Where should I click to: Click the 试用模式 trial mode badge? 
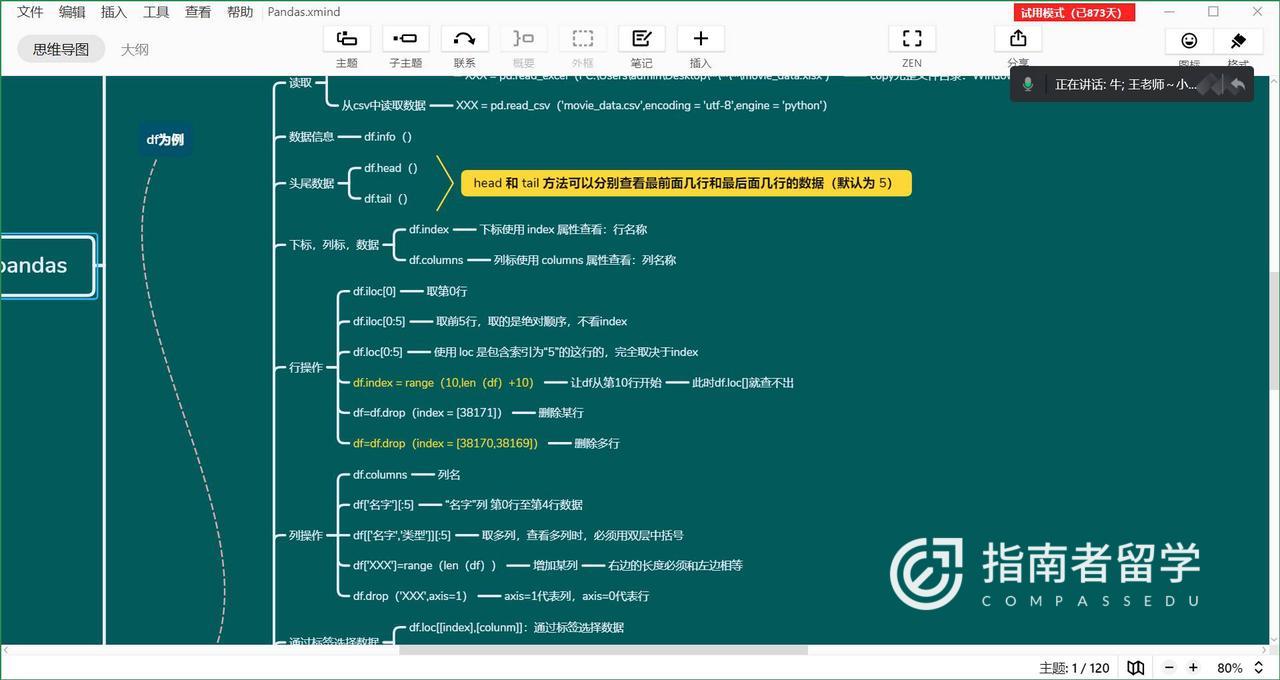point(1074,12)
